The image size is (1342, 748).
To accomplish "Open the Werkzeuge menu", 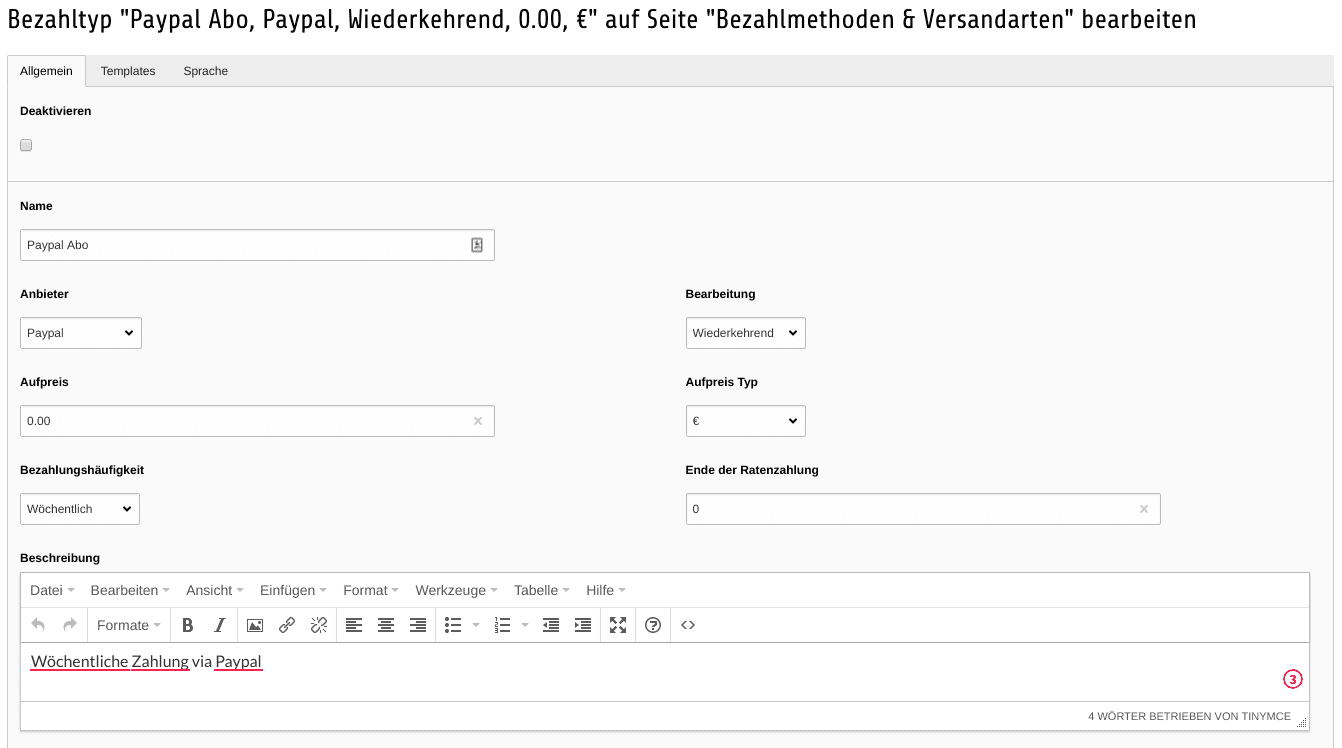I will (x=456, y=590).
